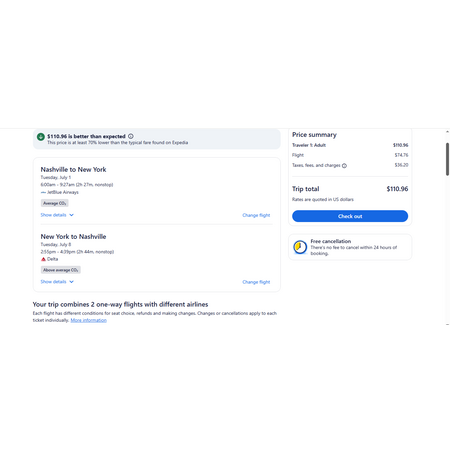Click the info icon beside better than expected
This screenshot has width=450, height=450.
[x=131, y=136]
